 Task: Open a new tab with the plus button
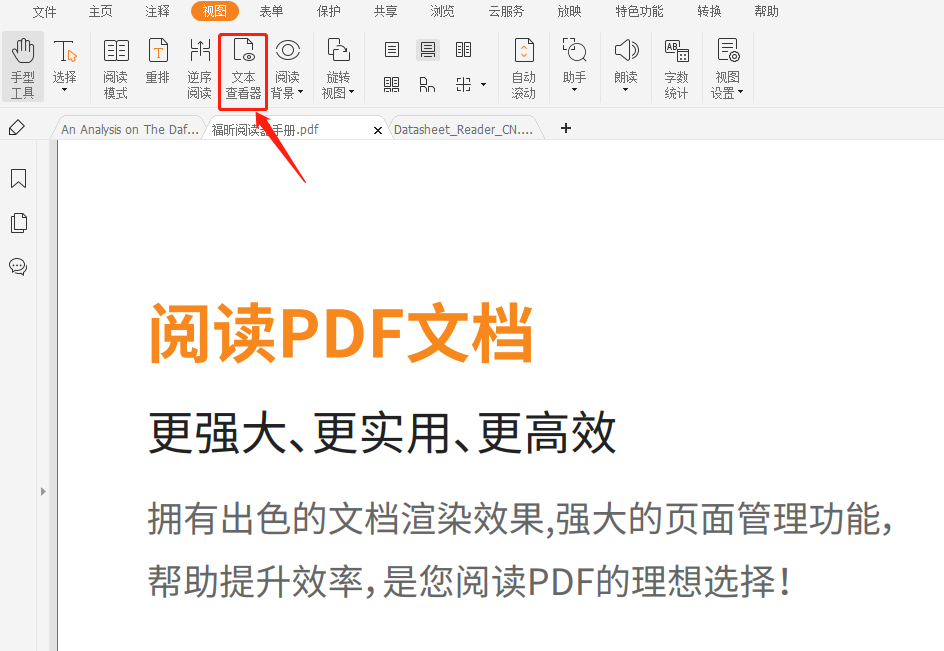tap(566, 128)
